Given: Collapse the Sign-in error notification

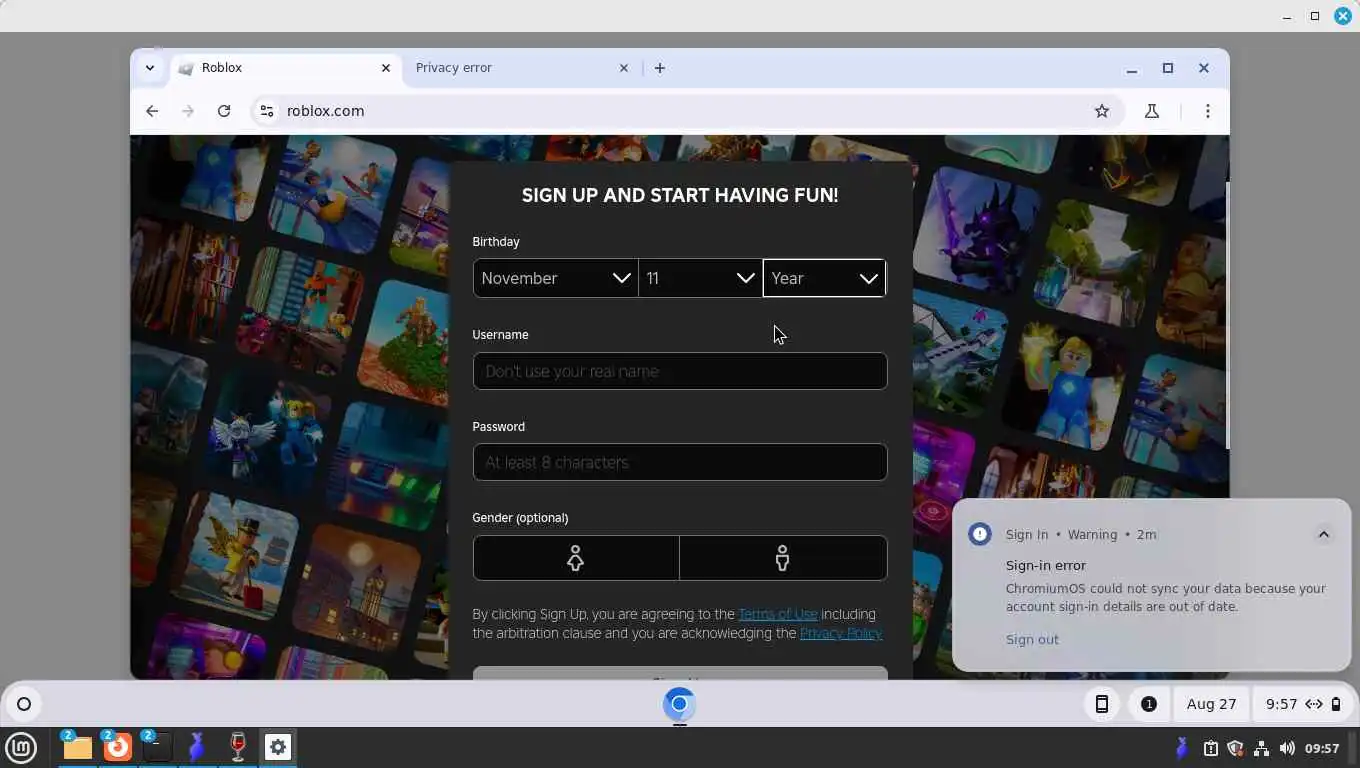Looking at the screenshot, I should tap(1323, 534).
